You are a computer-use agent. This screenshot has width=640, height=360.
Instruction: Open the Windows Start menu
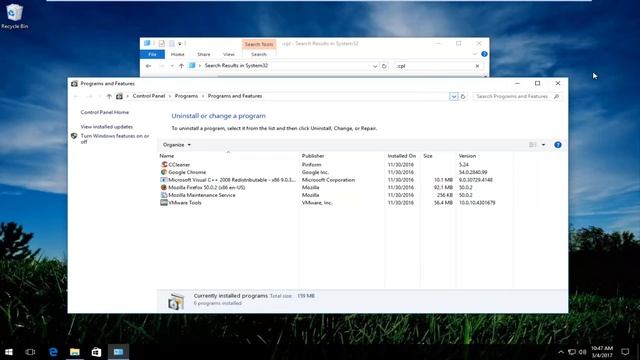click(x=9, y=352)
